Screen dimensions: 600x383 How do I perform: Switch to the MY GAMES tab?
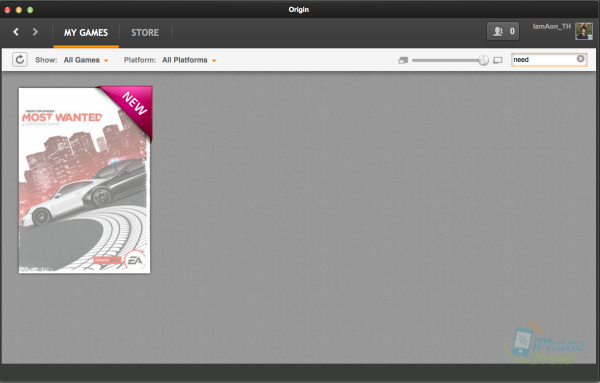coord(86,33)
